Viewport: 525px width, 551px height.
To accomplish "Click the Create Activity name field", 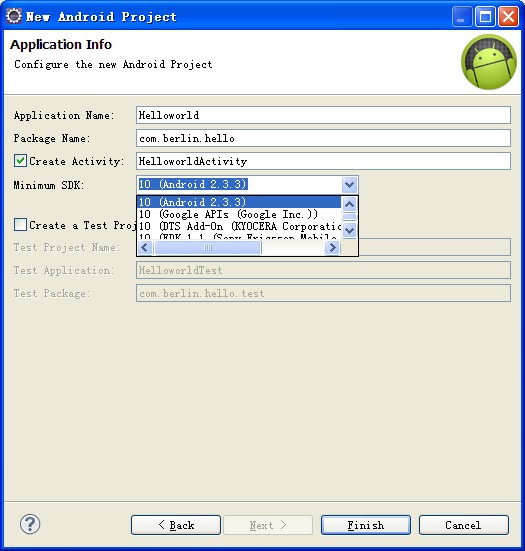I will point(323,161).
